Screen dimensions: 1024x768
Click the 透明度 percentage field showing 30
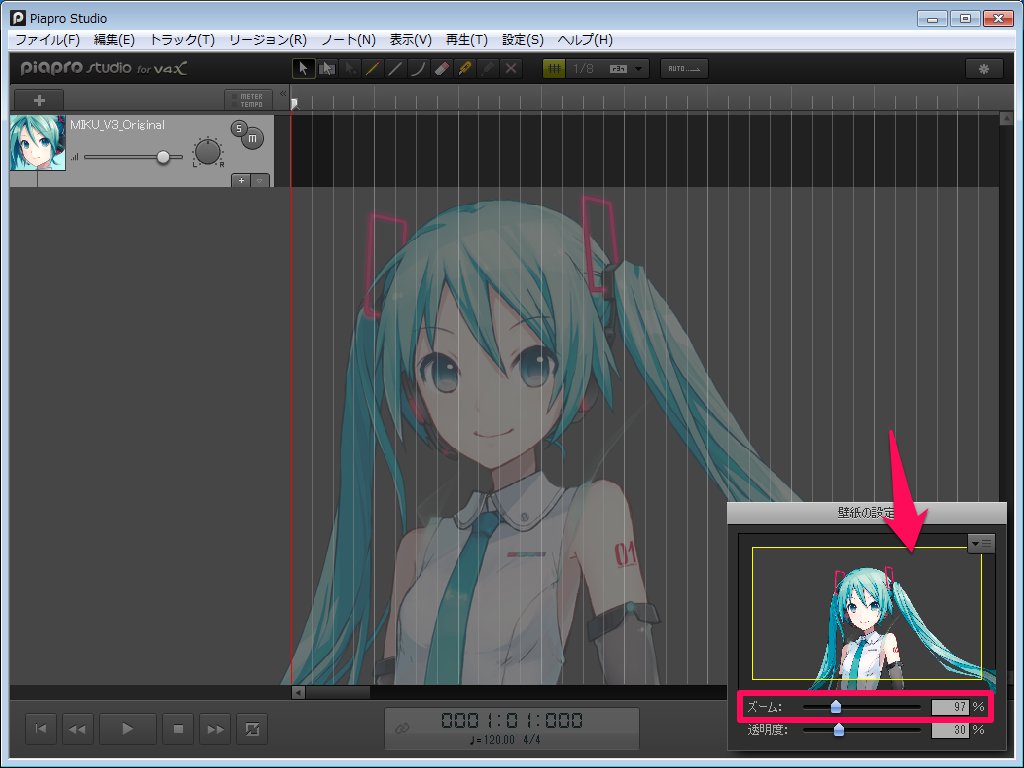pos(950,729)
